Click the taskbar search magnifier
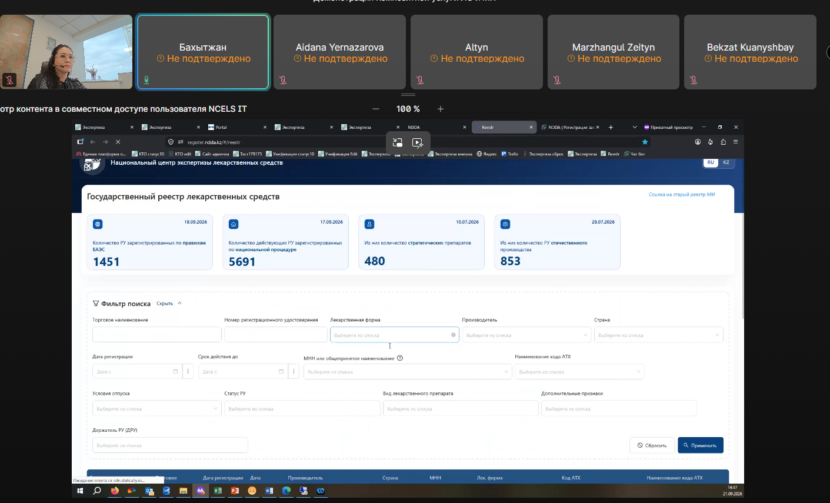This screenshot has height=503, width=830. click(97, 491)
